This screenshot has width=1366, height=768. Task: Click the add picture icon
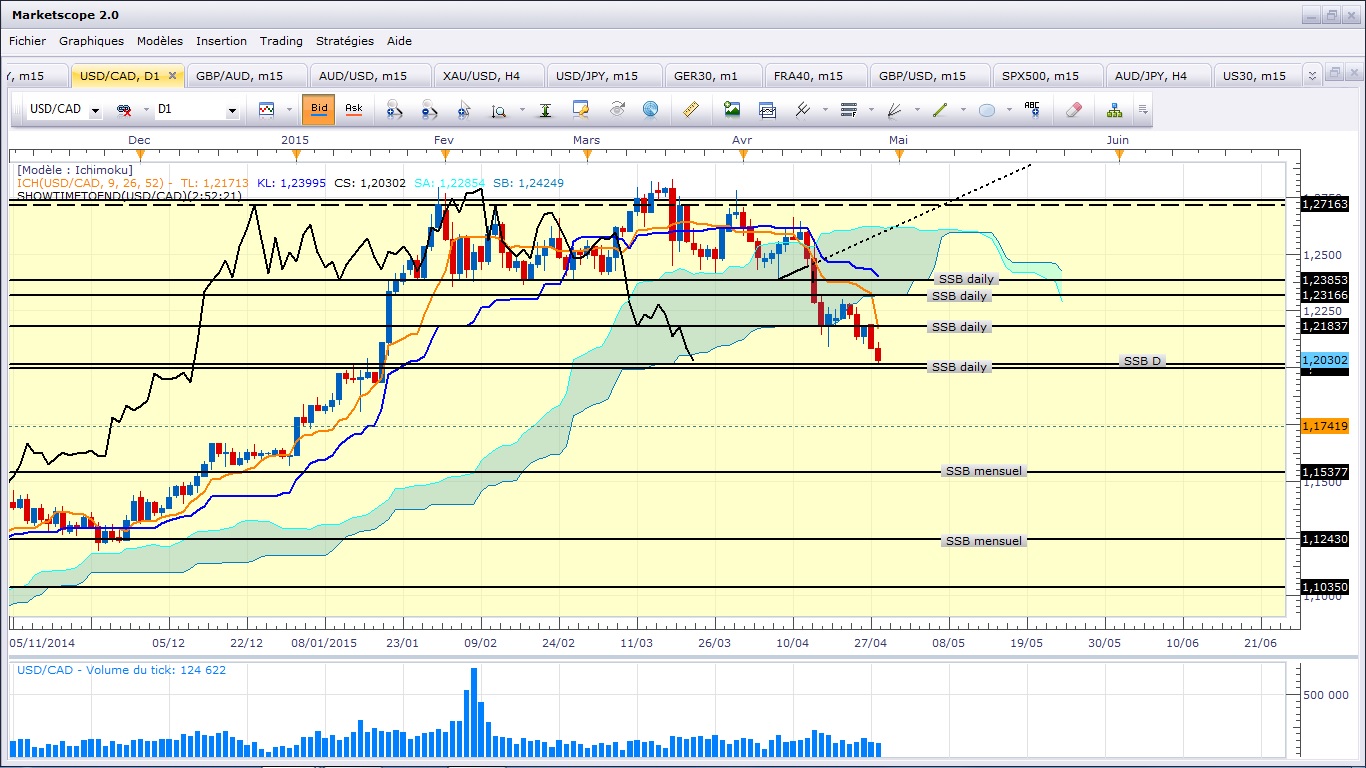[732, 110]
